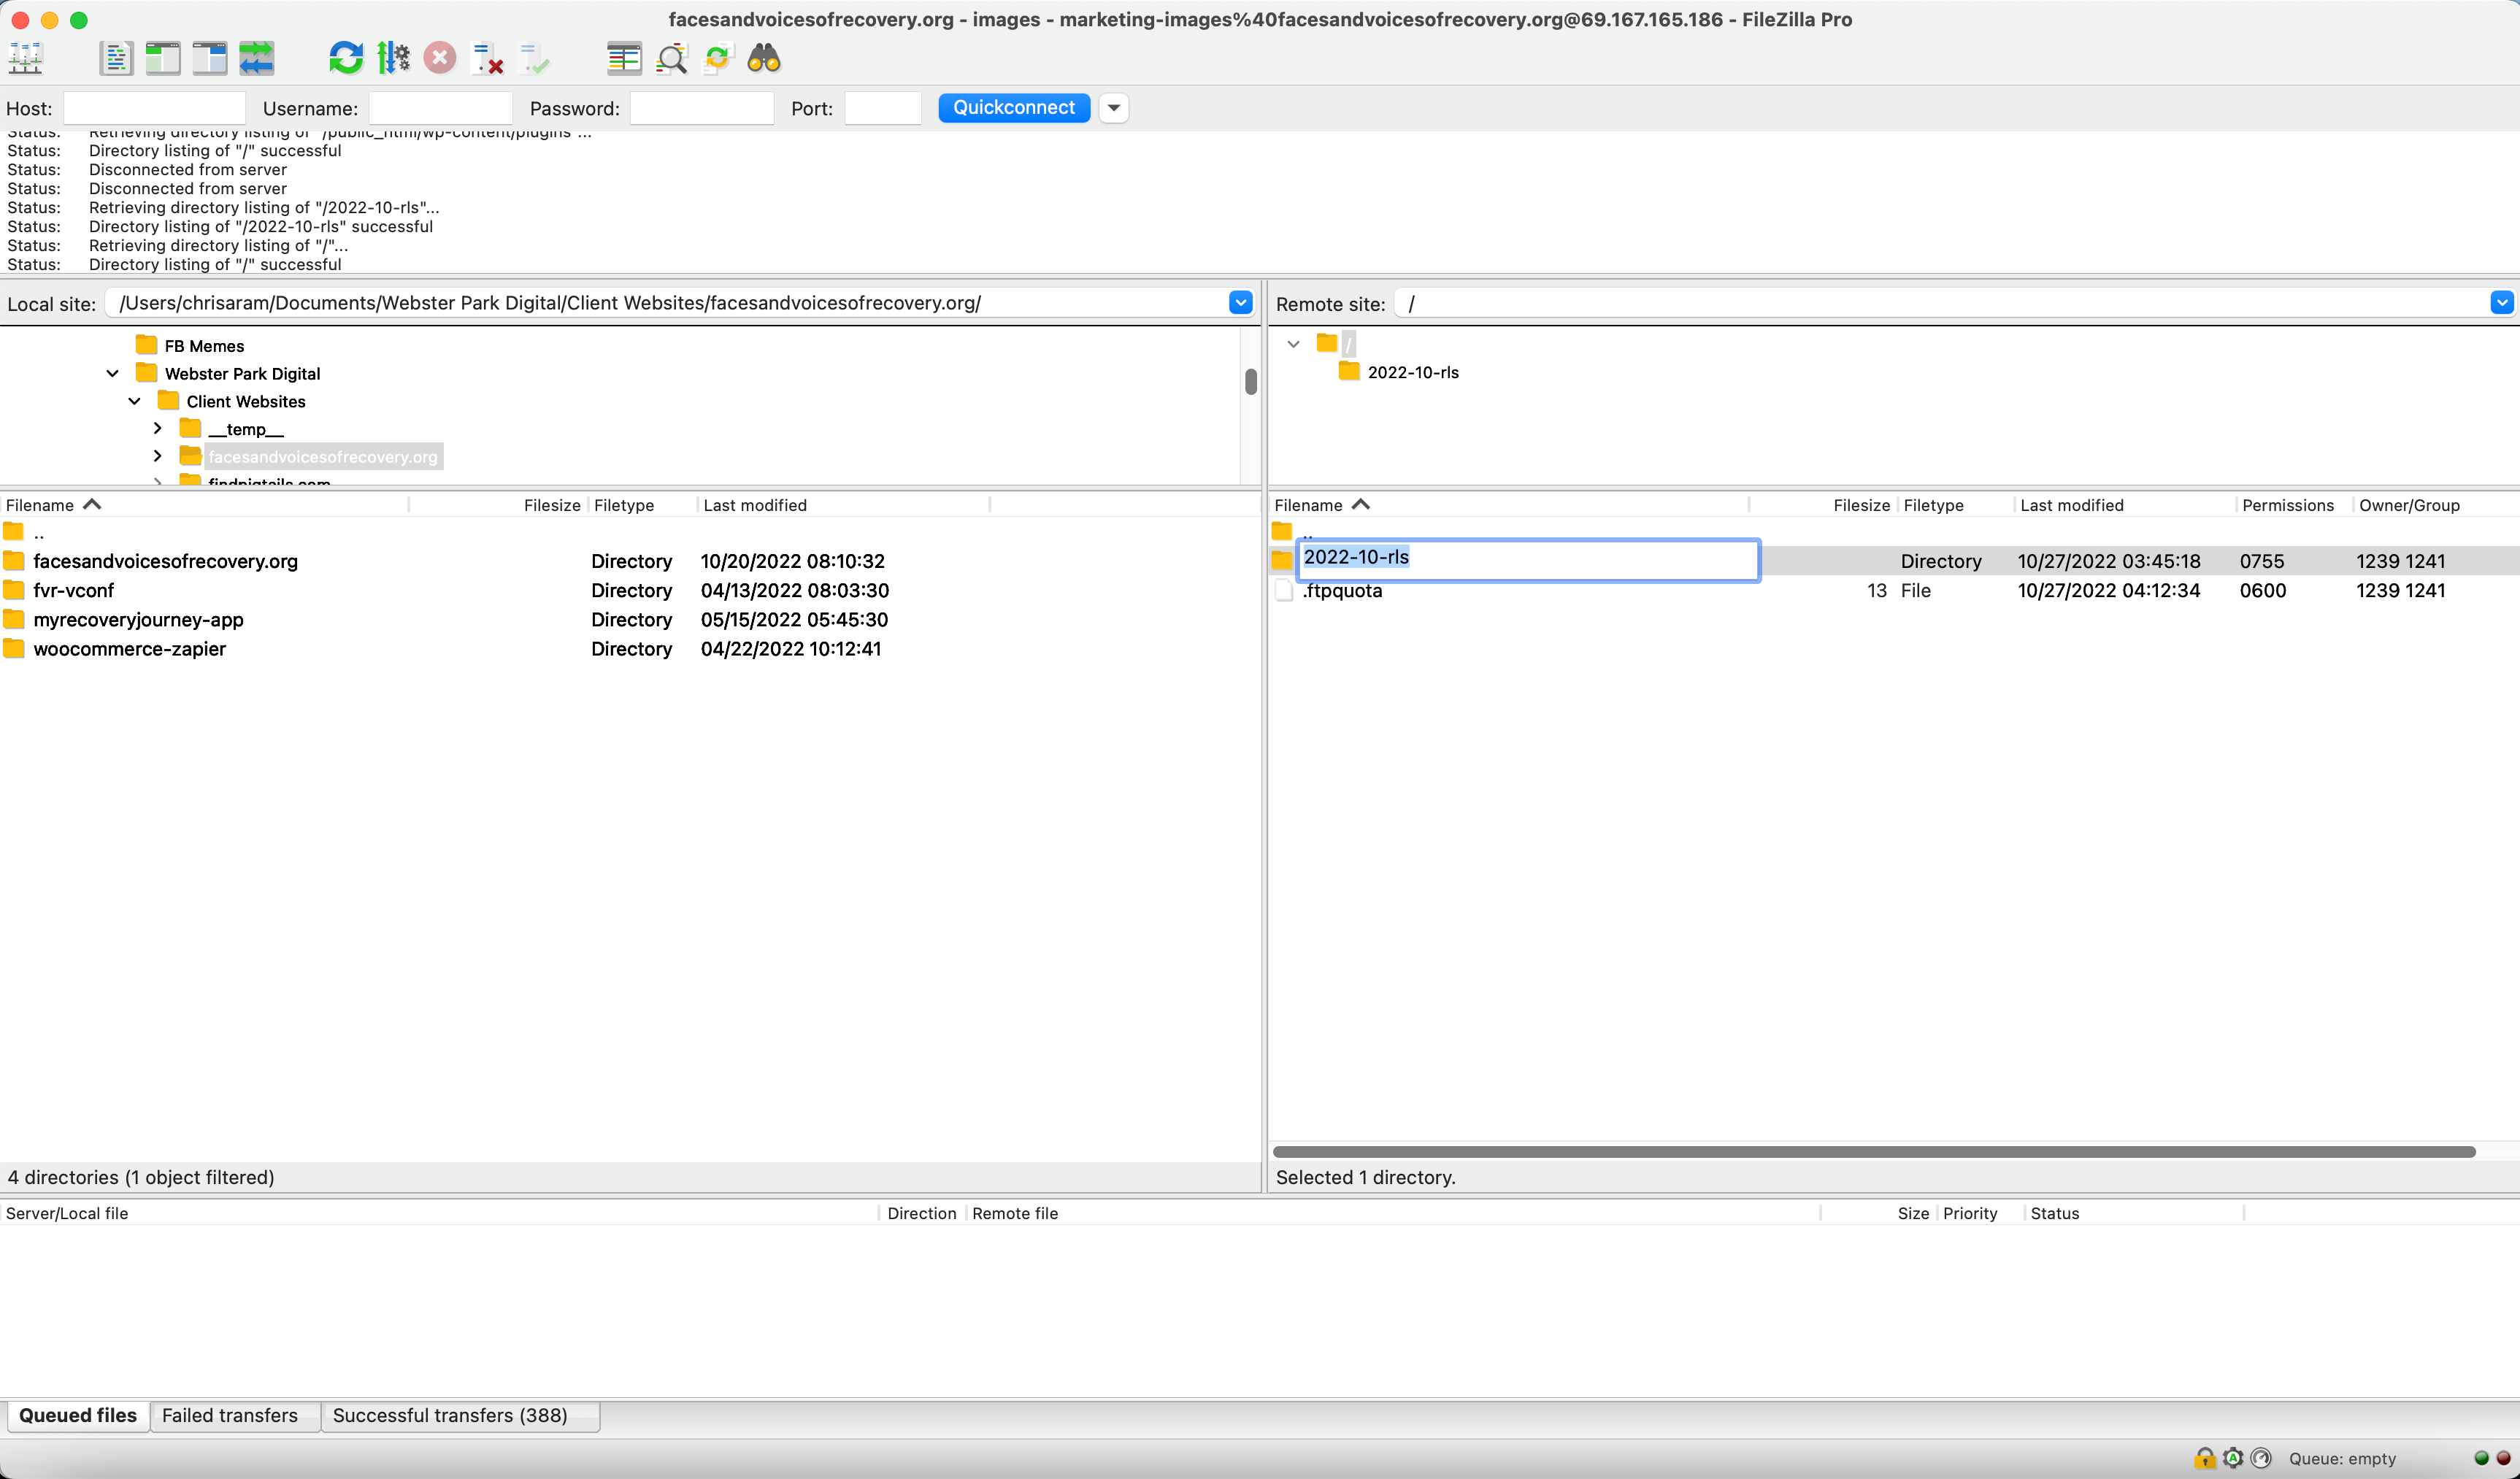Toggle synchronized browsing icon
Viewport: 2520px width, 1479px height.
(x=718, y=58)
